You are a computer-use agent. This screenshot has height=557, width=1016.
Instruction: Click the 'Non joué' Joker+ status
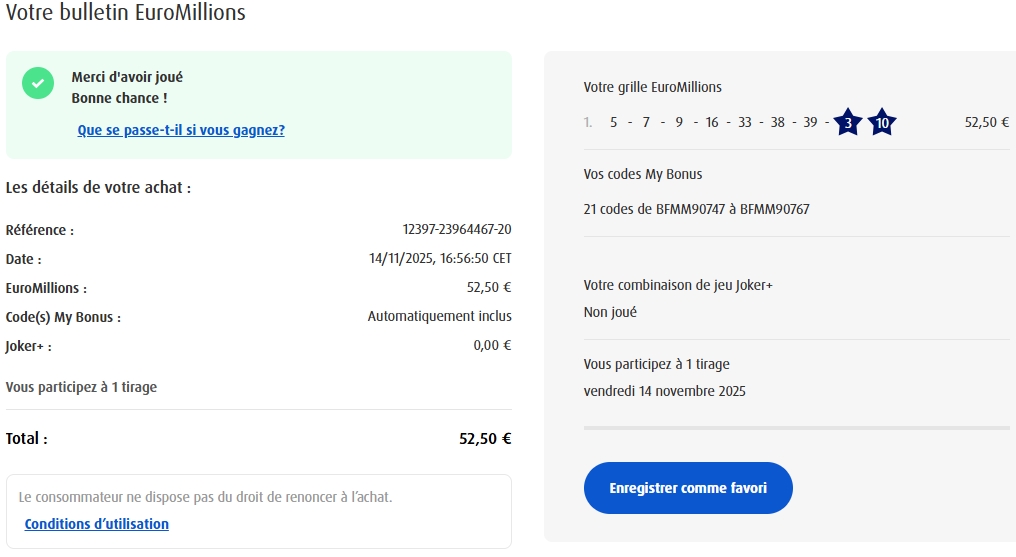coord(610,312)
